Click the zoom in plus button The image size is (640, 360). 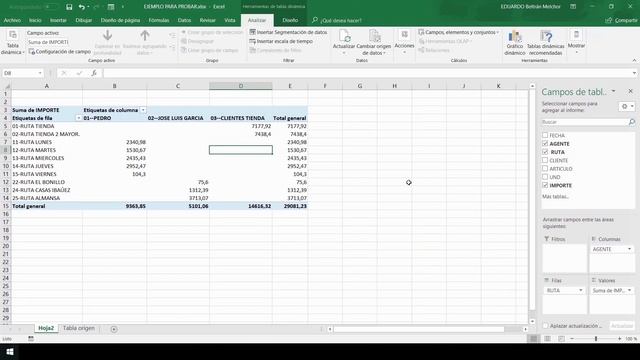click(x=620, y=339)
